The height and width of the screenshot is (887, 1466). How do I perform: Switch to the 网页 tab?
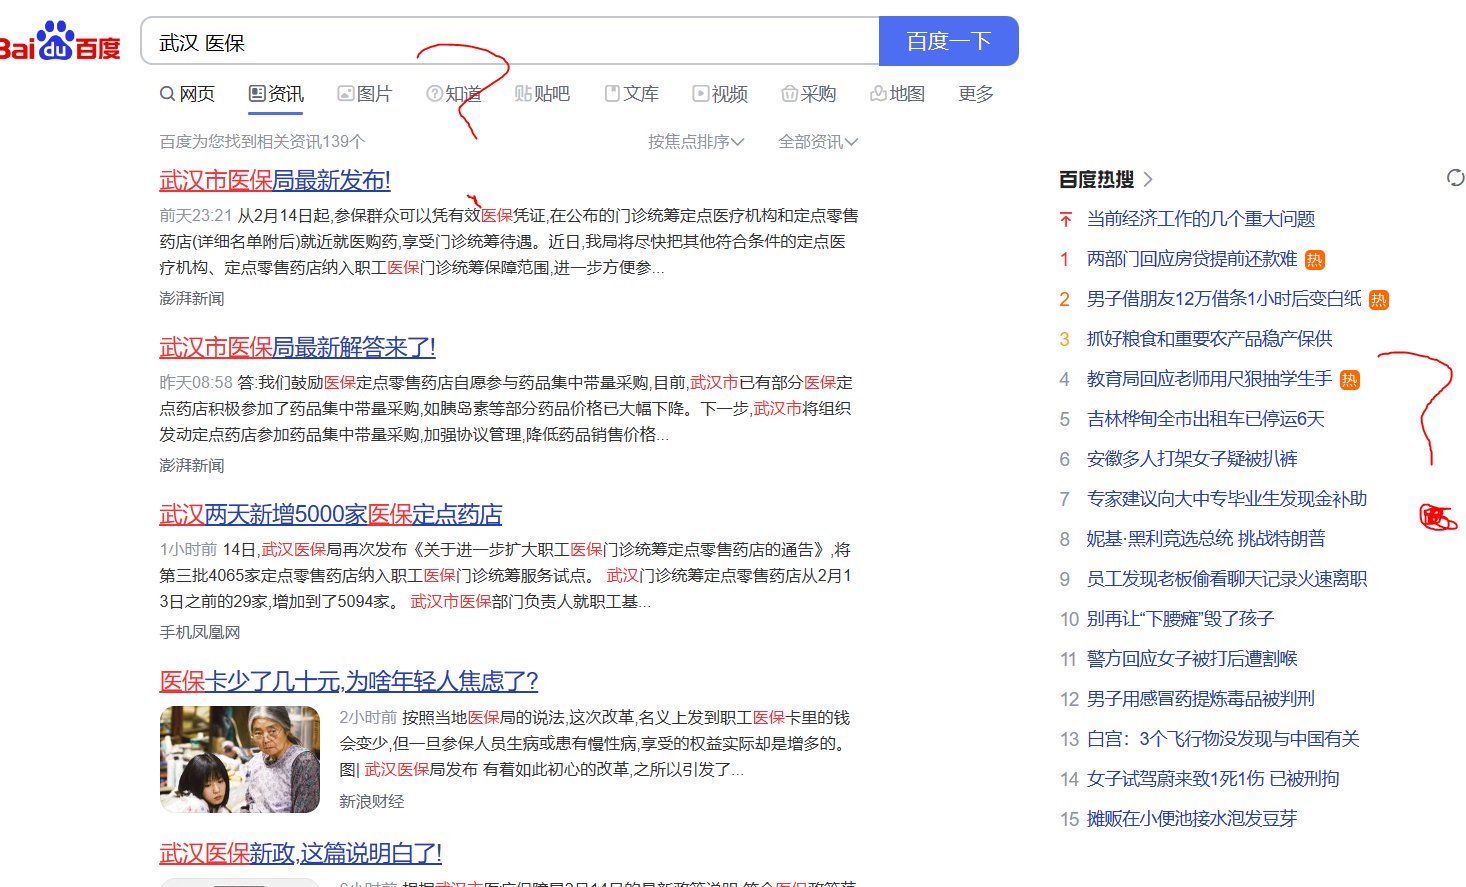coord(188,94)
